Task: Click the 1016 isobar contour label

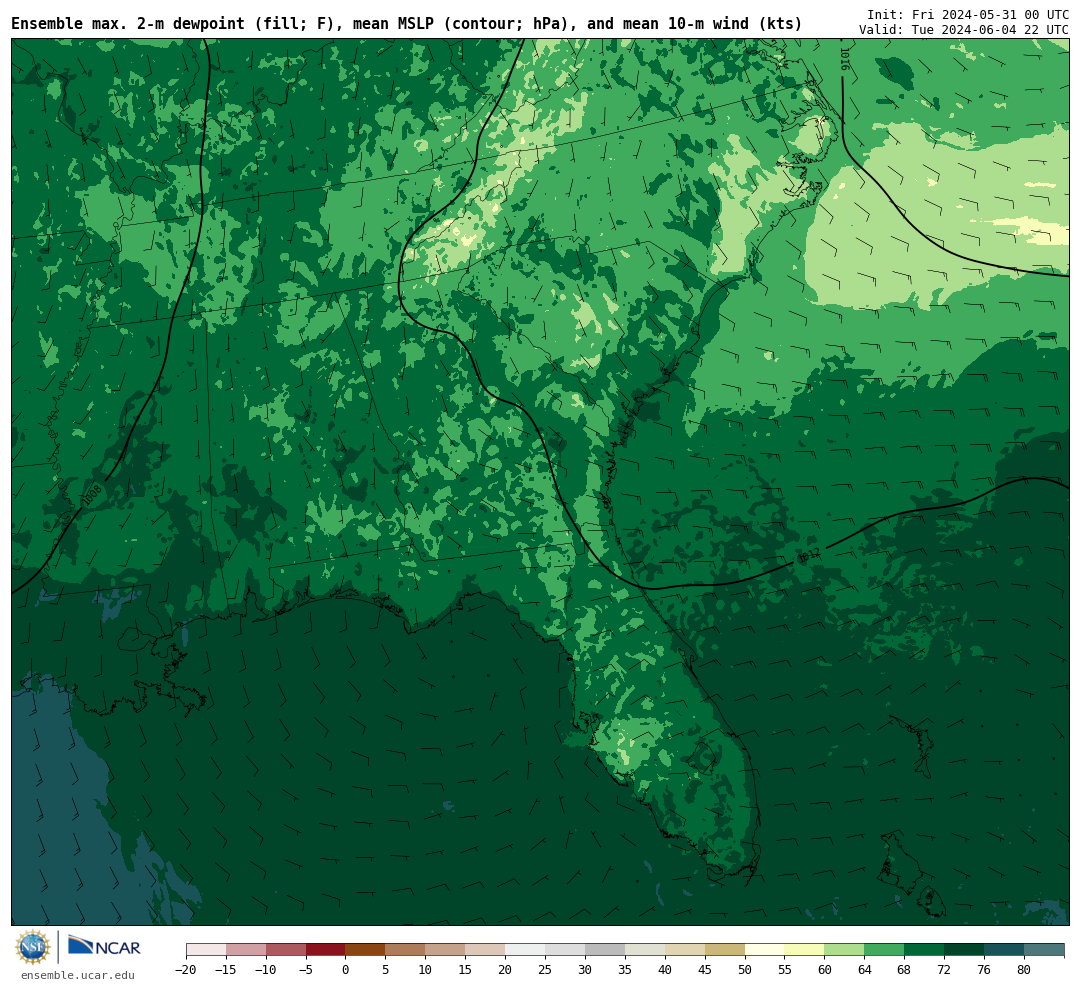Action: (x=844, y=59)
